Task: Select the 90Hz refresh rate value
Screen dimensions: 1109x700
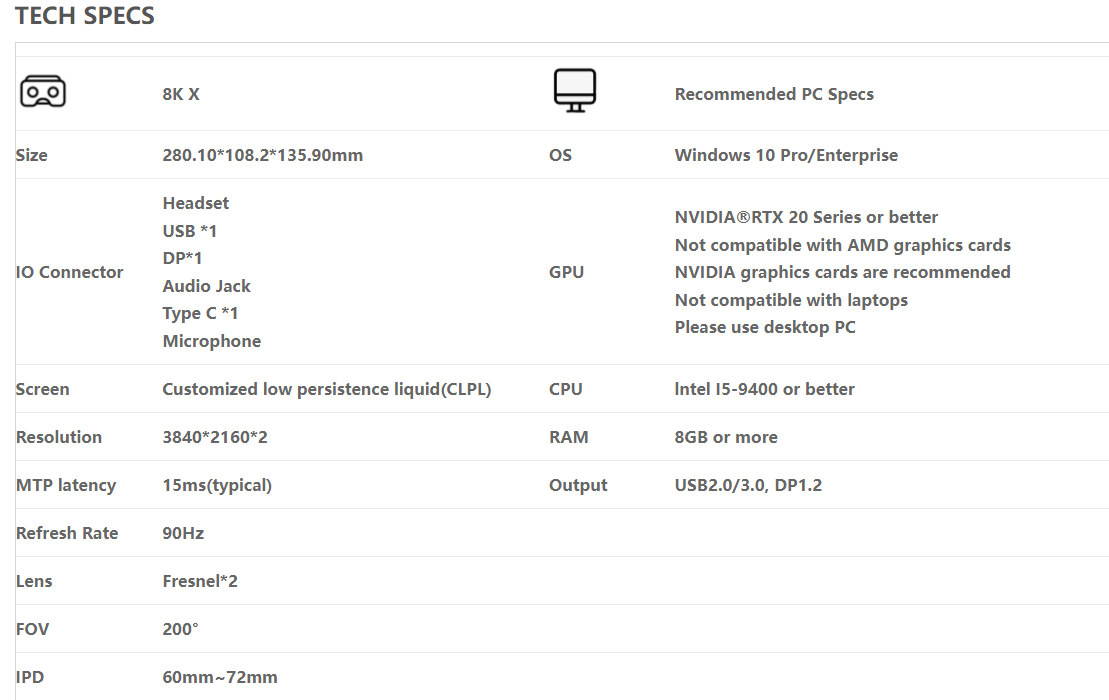Action: pyautogui.click(x=183, y=533)
